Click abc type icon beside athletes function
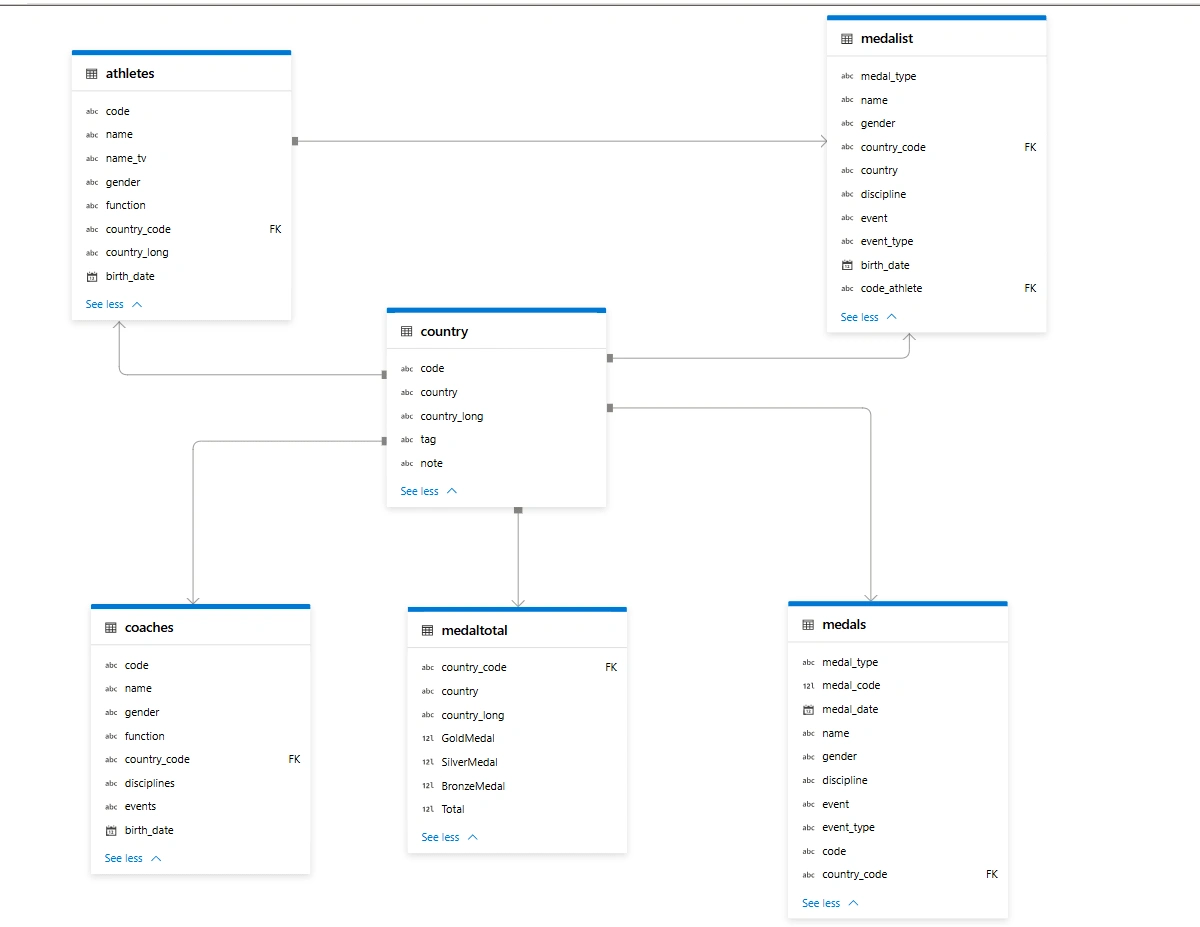Screen dimensions: 1200x927 pos(92,206)
